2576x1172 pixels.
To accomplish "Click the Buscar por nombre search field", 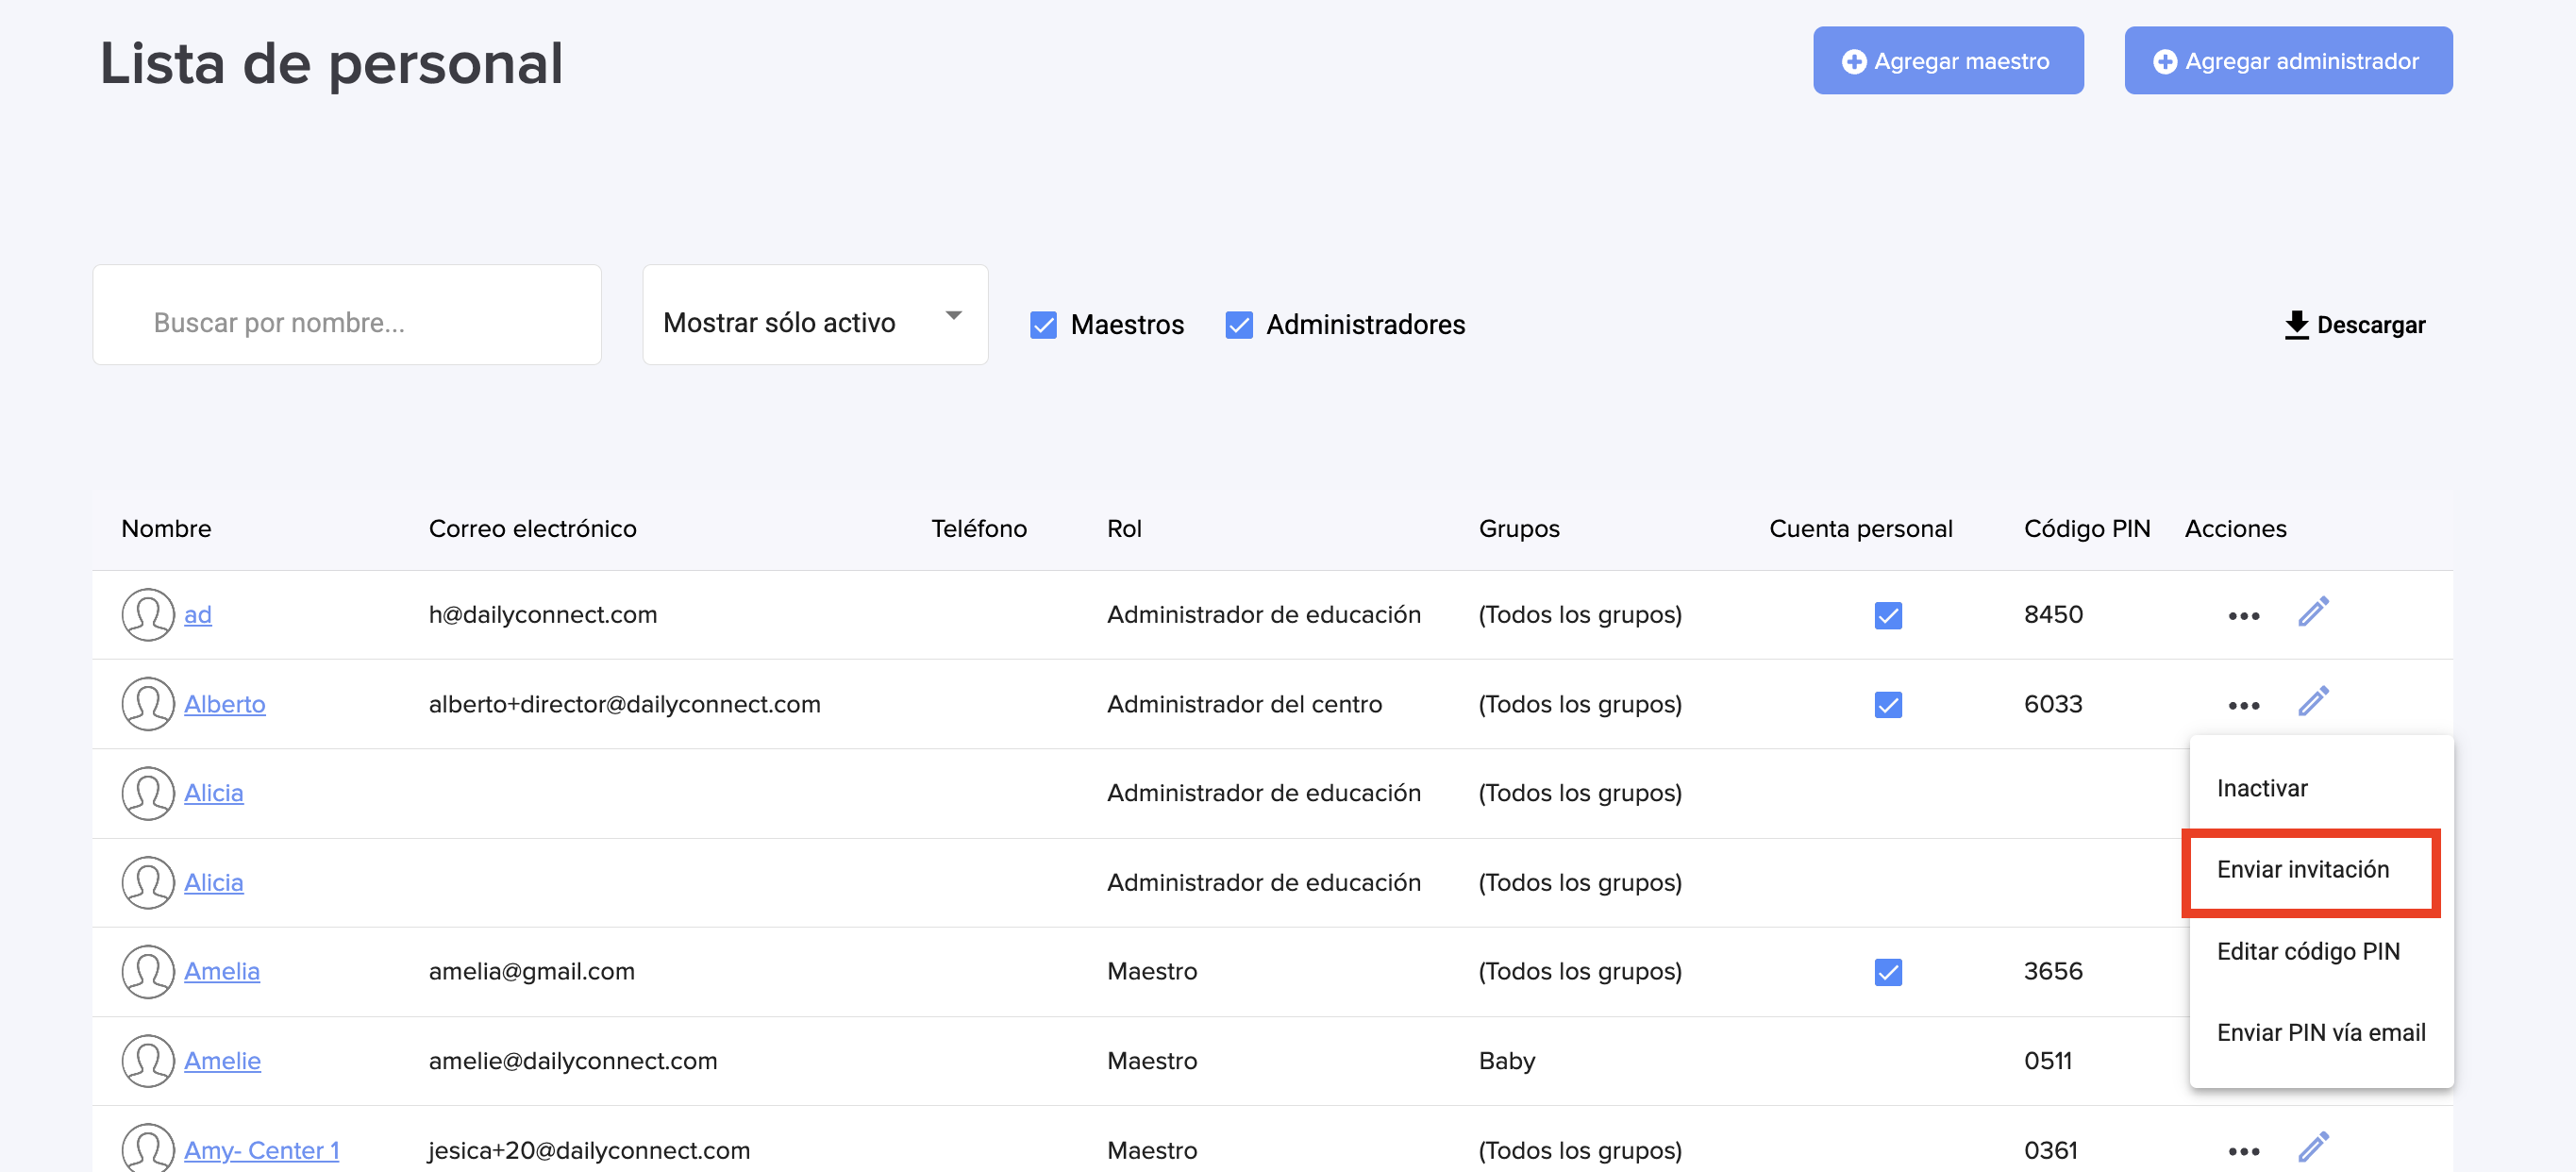I will pyautogui.click(x=346, y=322).
